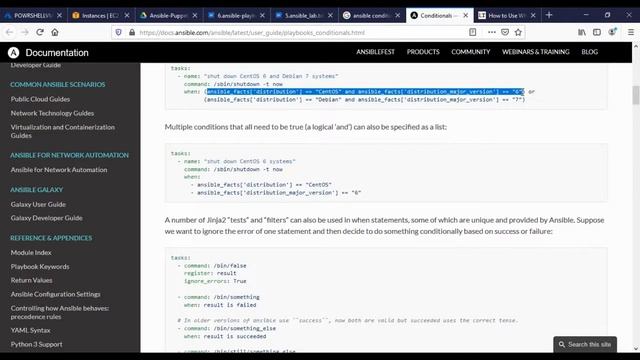Switch to the 5.ansible_lab tab
Image resolution: width=640 pixels, height=360 pixels.
(303, 15)
